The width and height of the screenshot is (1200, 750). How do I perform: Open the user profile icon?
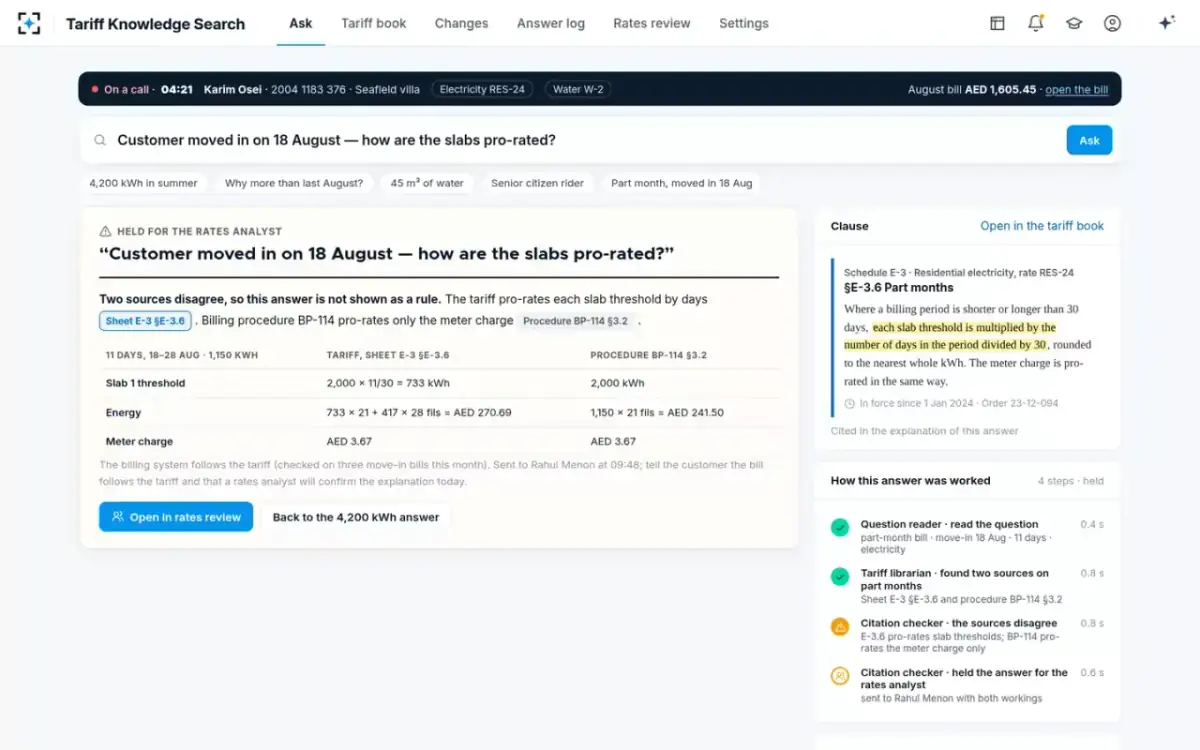point(1112,23)
